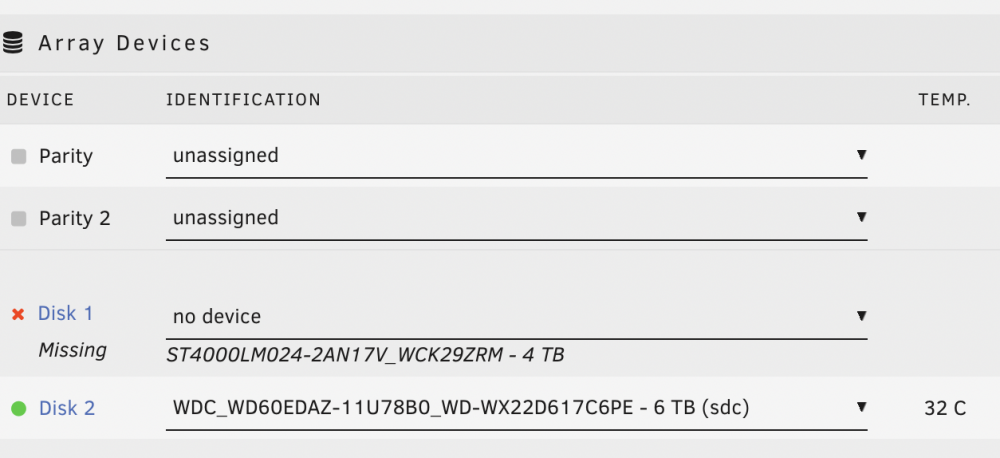The image size is (1000, 458).
Task: Select the Parity 'unassigned' selection field
Action: pyautogui.click(x=517, y=156)
